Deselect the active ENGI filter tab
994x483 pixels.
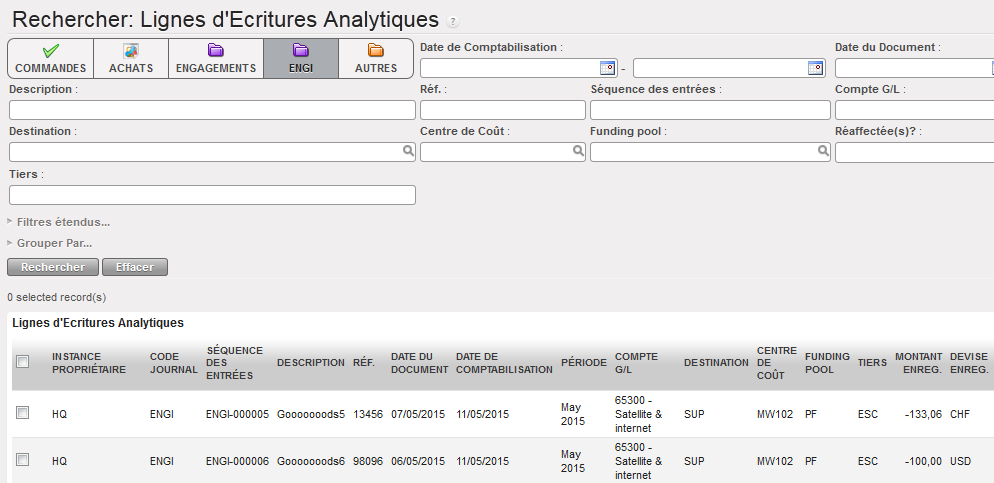[300, 59]
